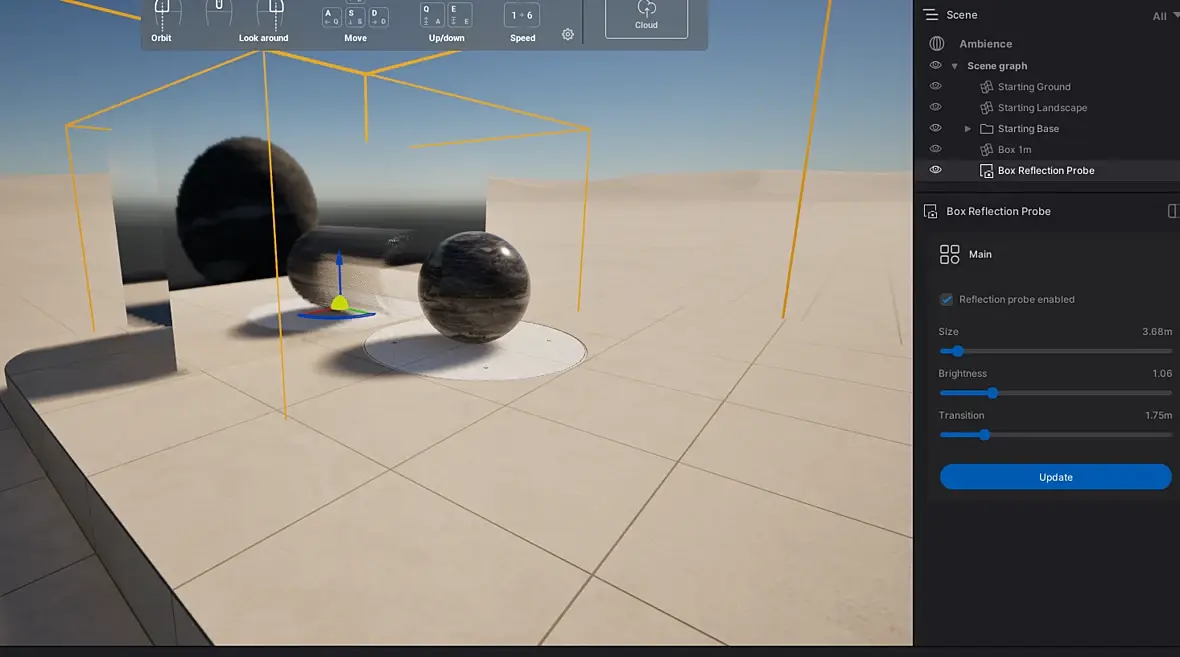Viewport: 1180px width, 657px height.
Task: Uncheck Reflection probe enabled checkbox
Action: pyautogui.click(x=947, y=300)
